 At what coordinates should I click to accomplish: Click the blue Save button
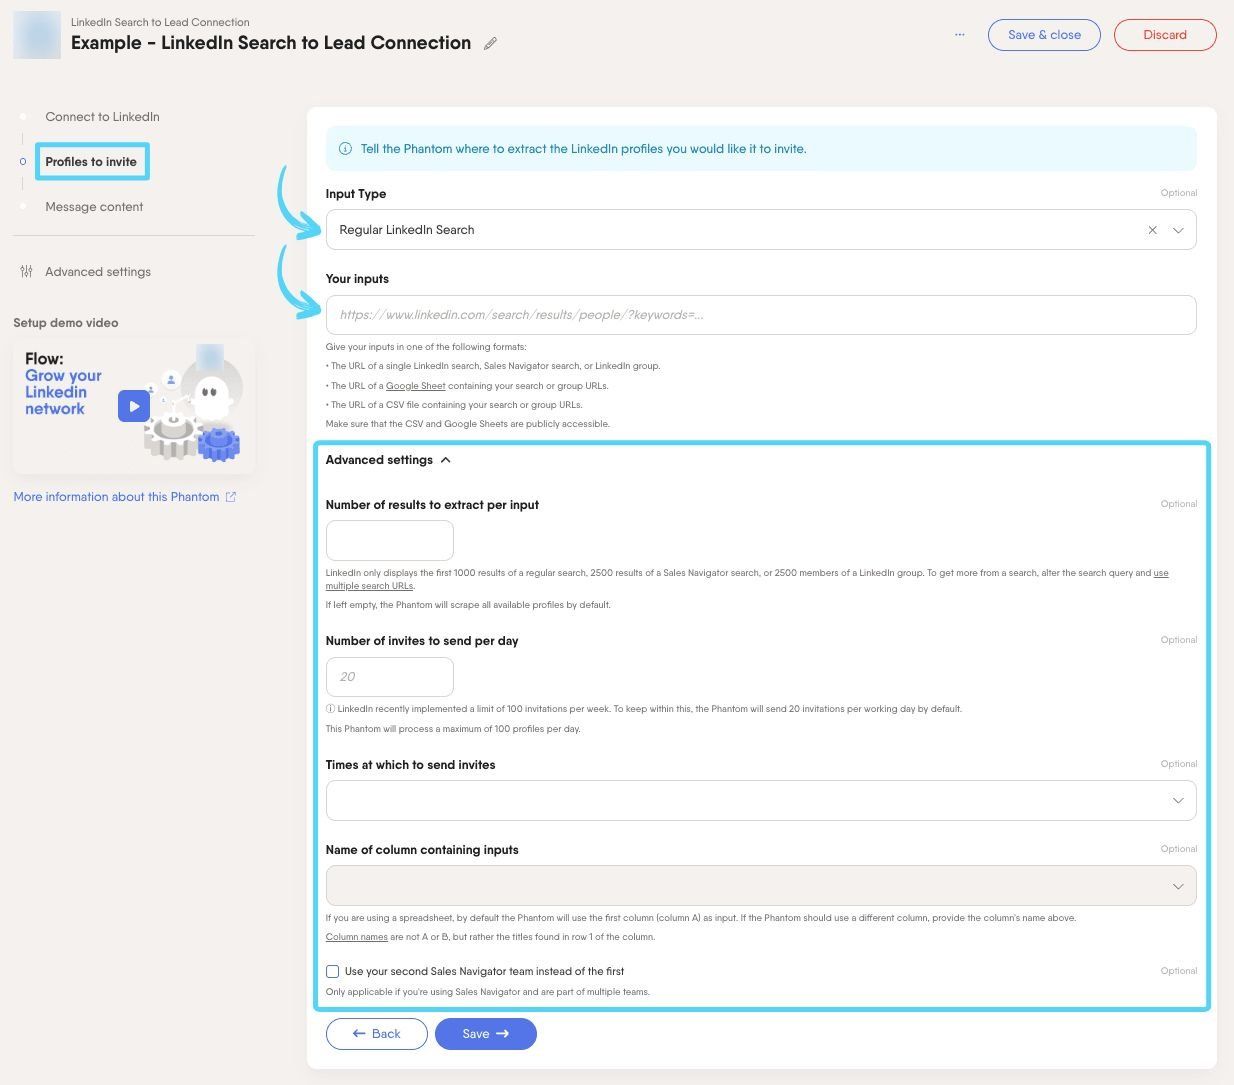click(486, 1034)
